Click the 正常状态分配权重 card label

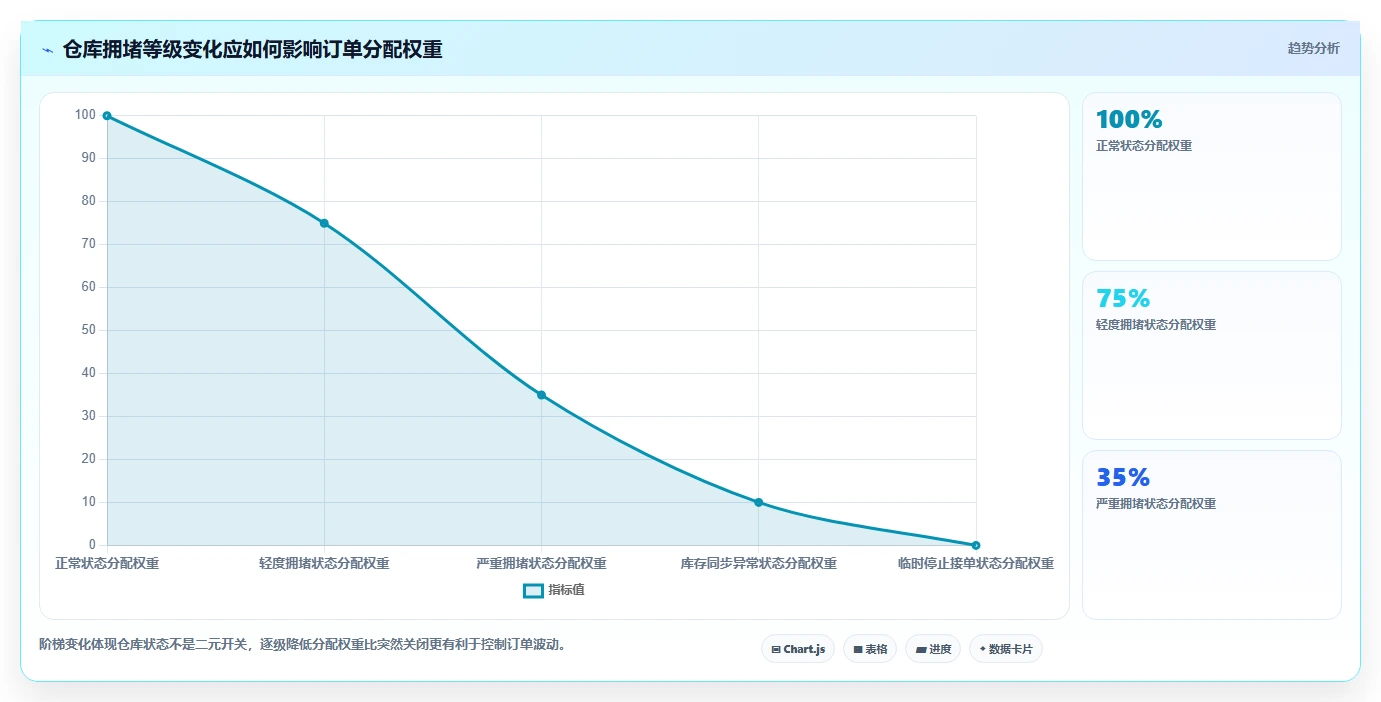click(x=1144, y=146)
